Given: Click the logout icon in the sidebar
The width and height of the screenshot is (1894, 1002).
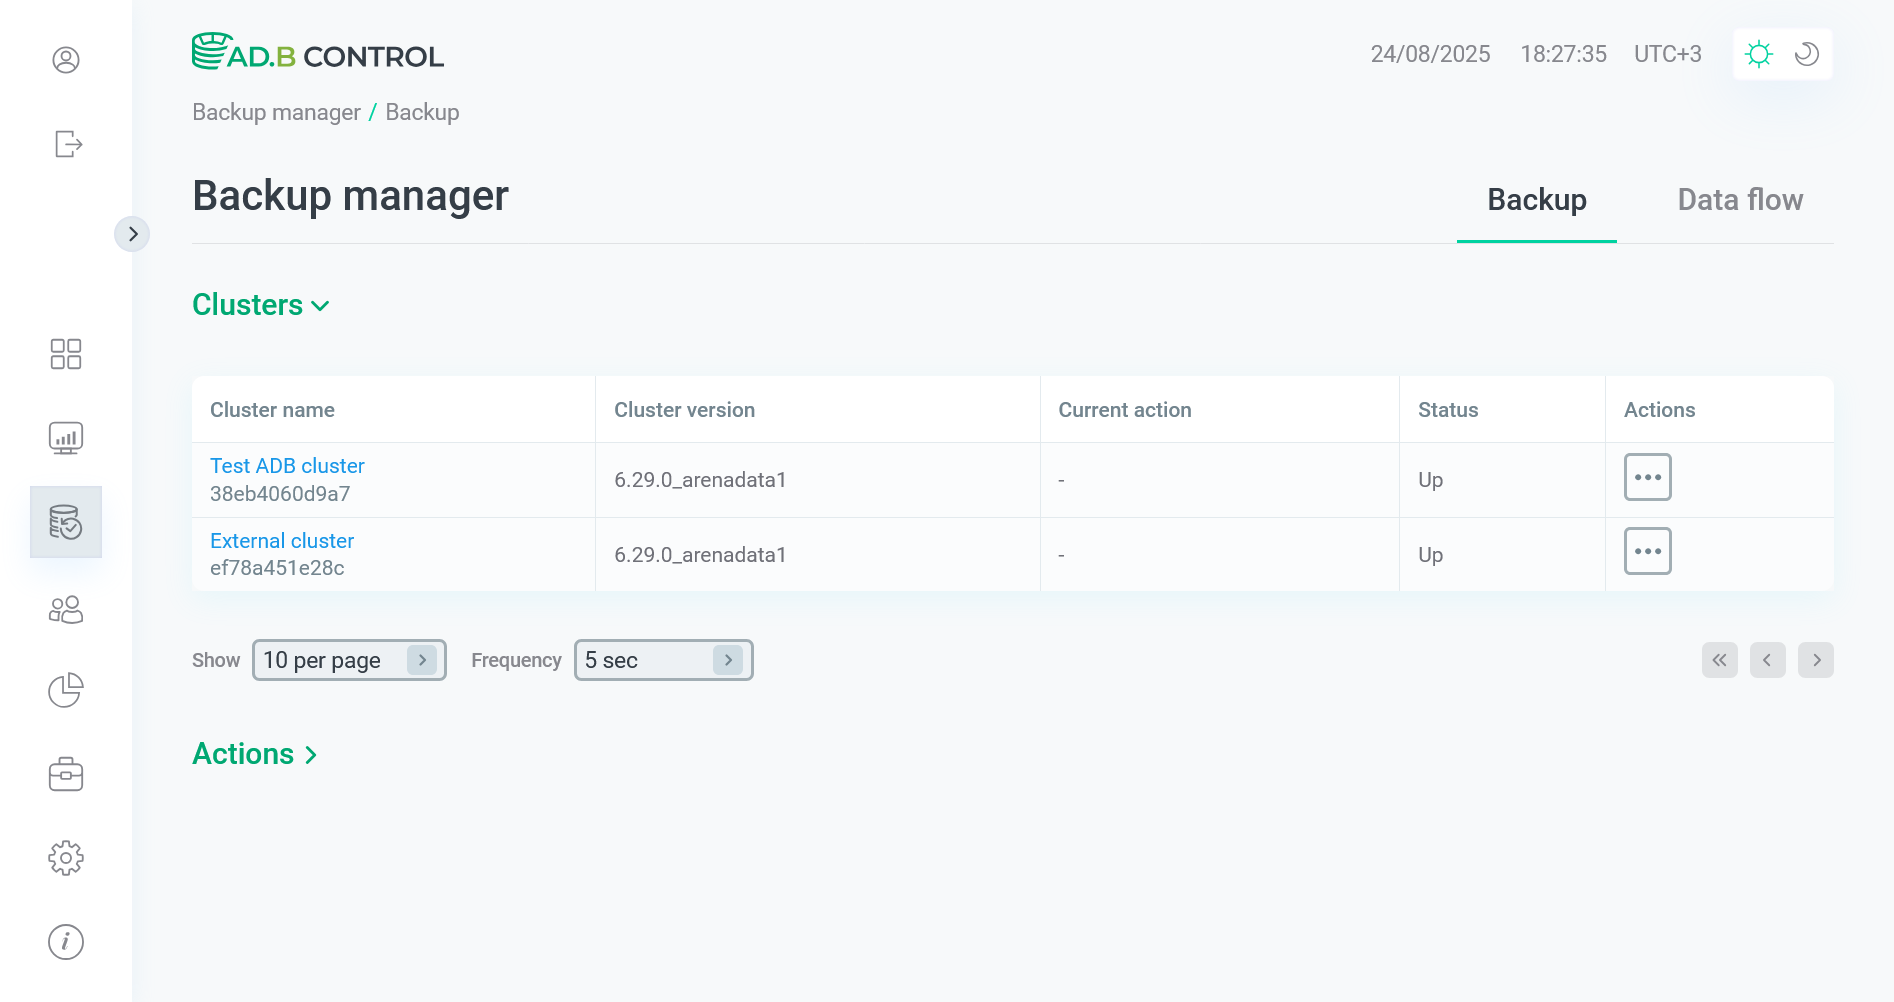Looking at the screenshot, I should point(66,144).
